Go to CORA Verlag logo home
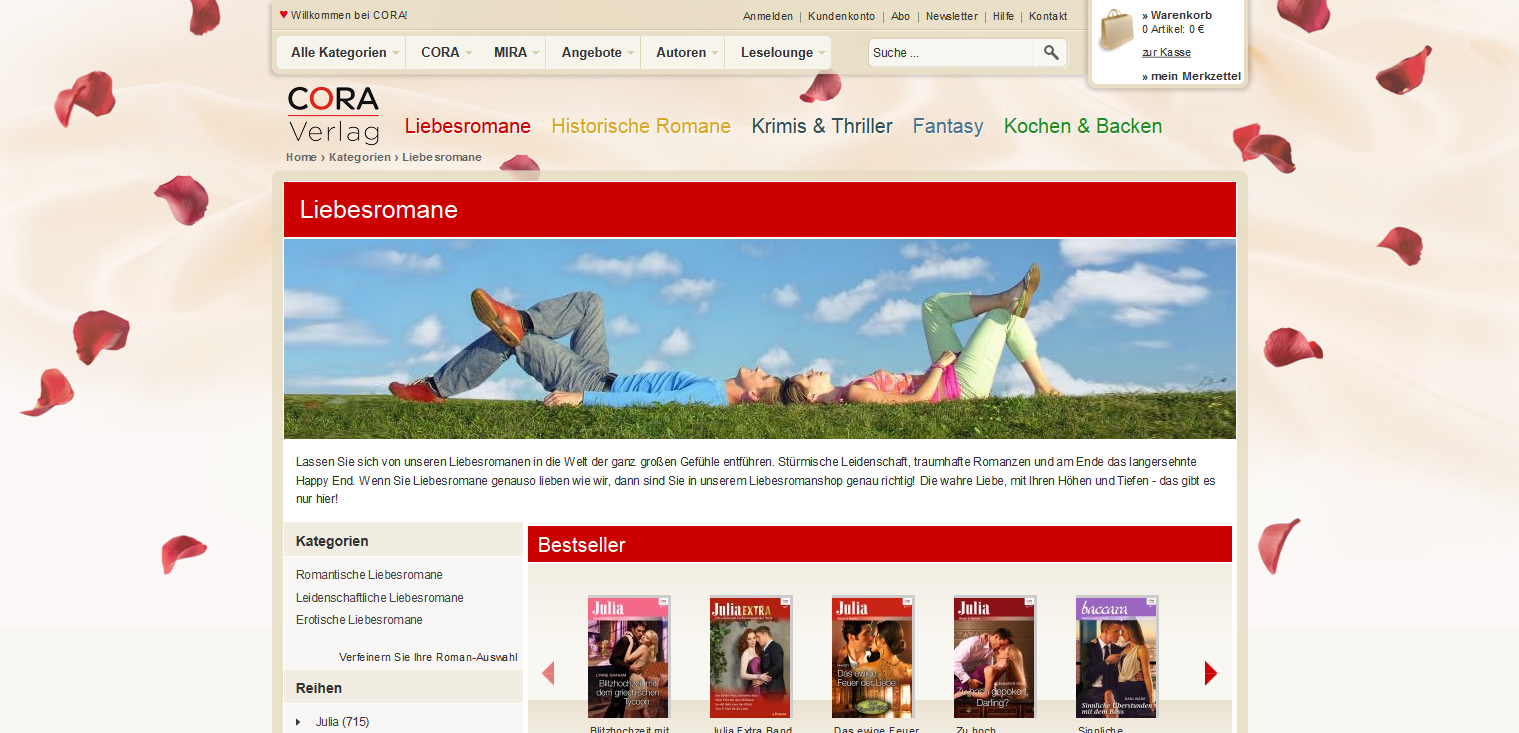This screenshot has height=733, width=1519. point(334,115)
